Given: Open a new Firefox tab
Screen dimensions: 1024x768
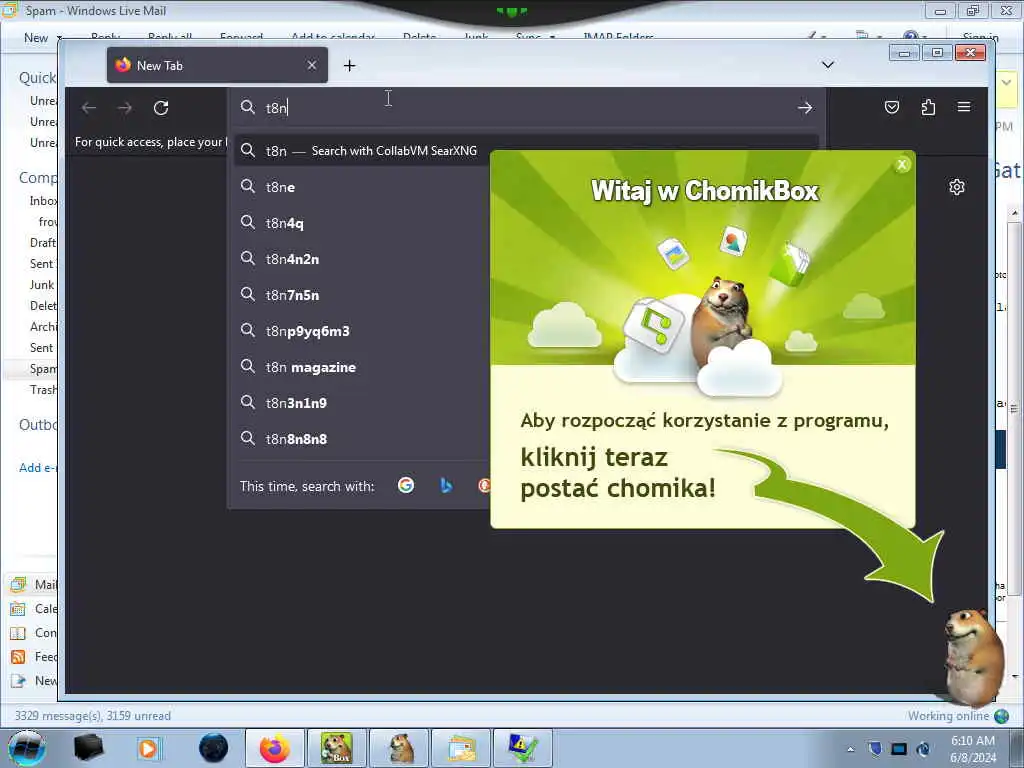Looking at the screenshot, I should click(x=349, y=65).
